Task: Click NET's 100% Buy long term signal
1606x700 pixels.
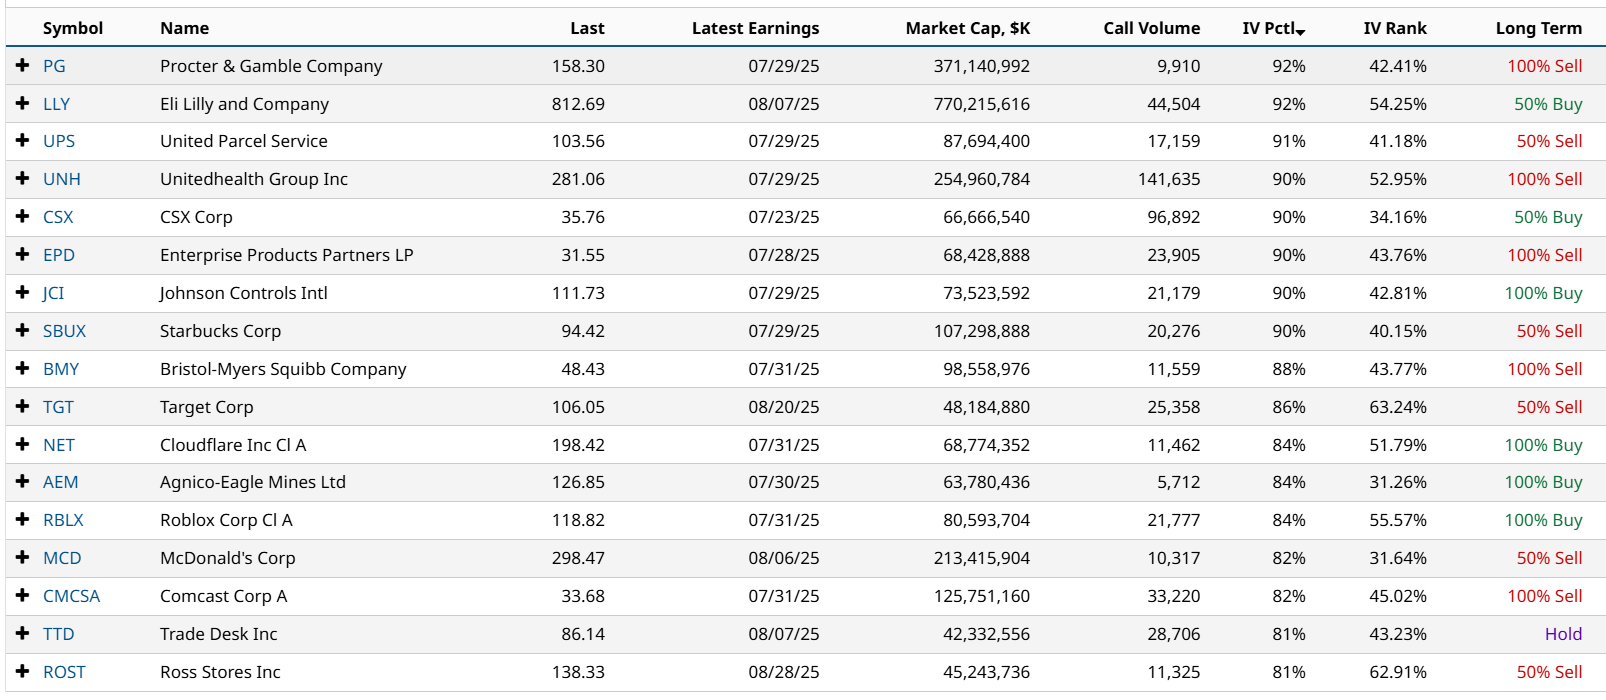Action: point(1544,445)
